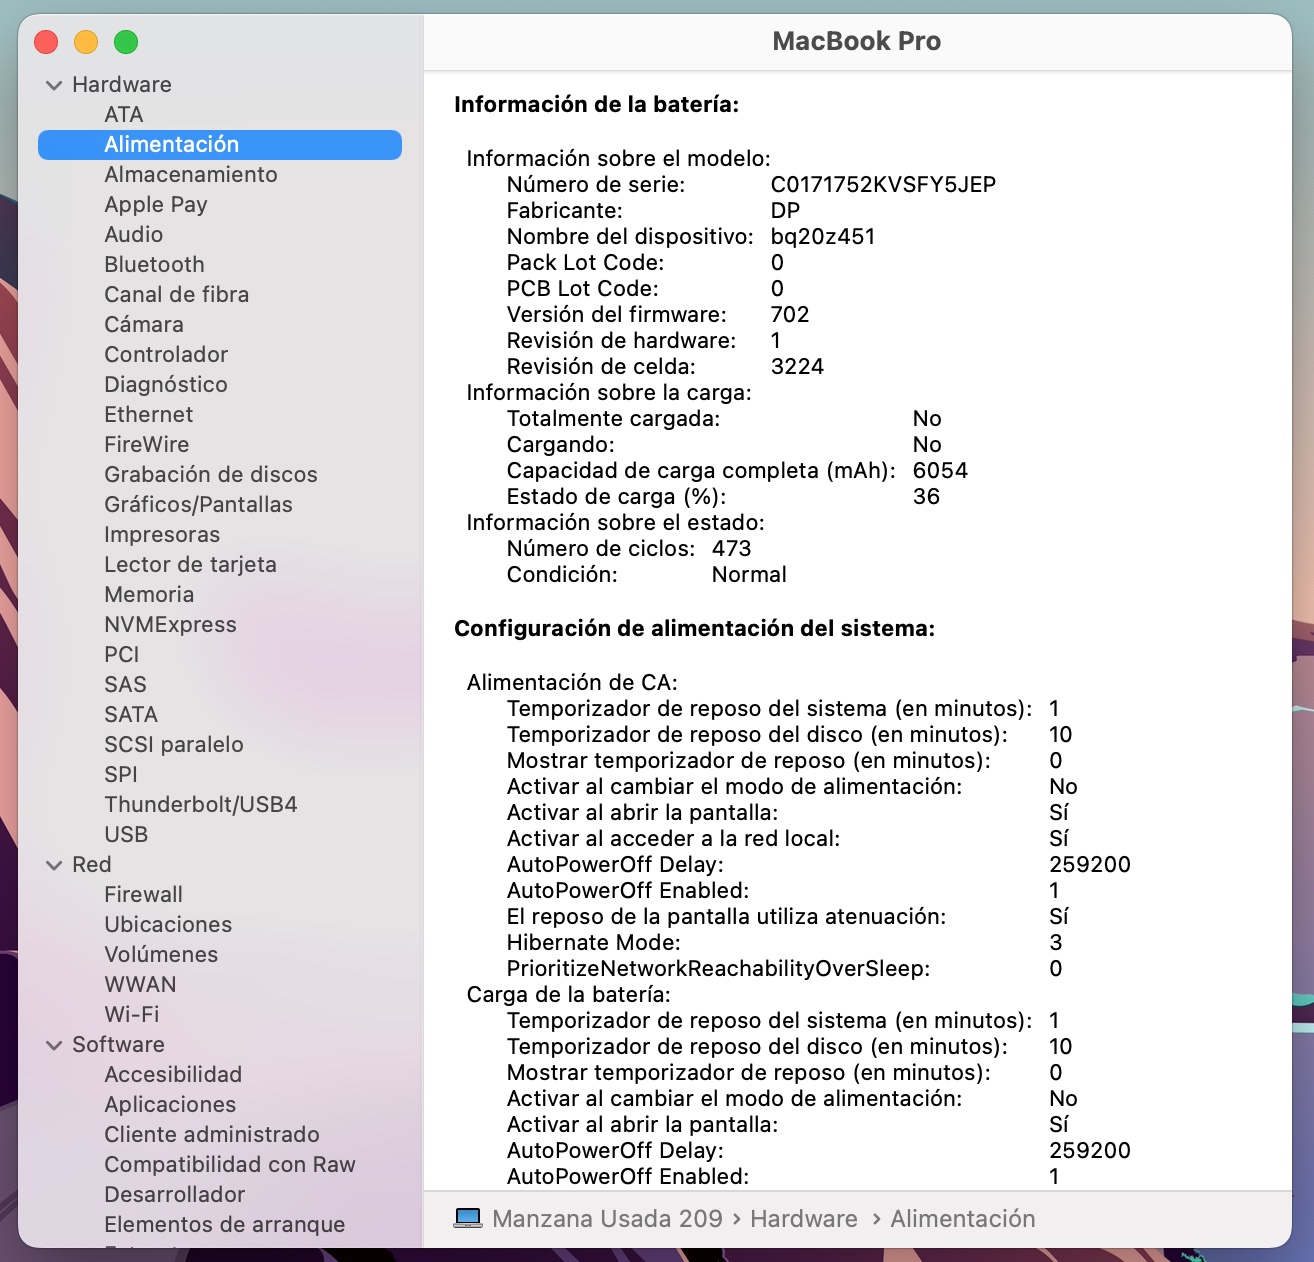
Task: Collapse the Red section chevron
Action: pyautogui.click(x=54, y=865)
